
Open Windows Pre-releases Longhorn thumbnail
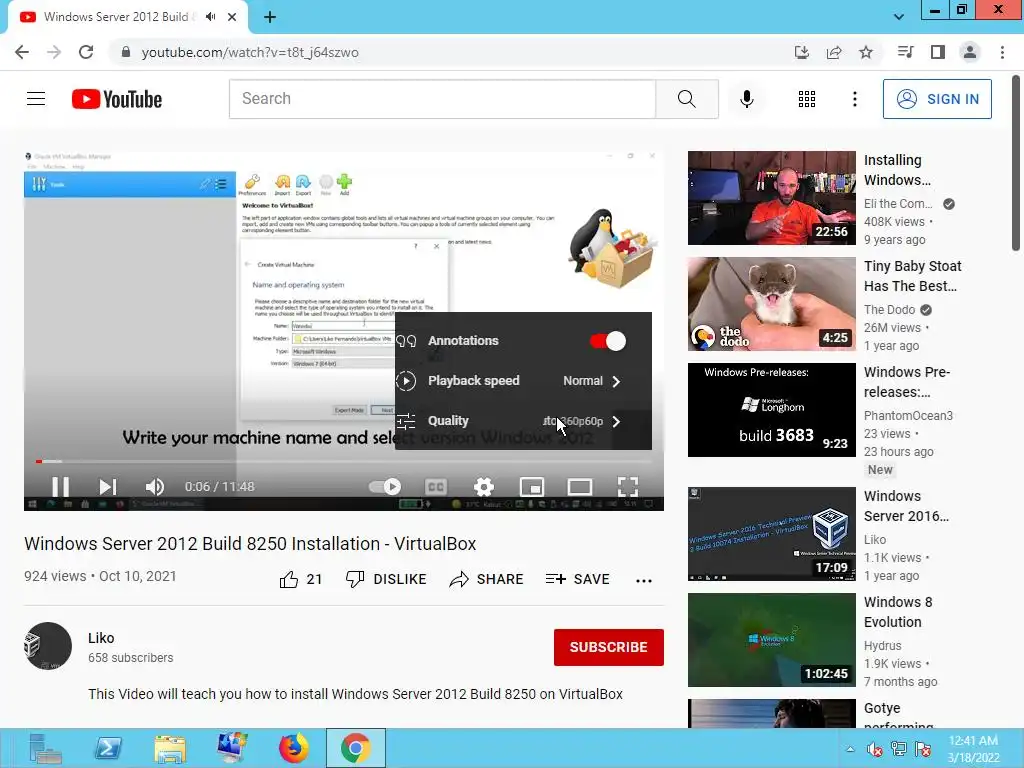pyautogui.click(x=771, y=409)
